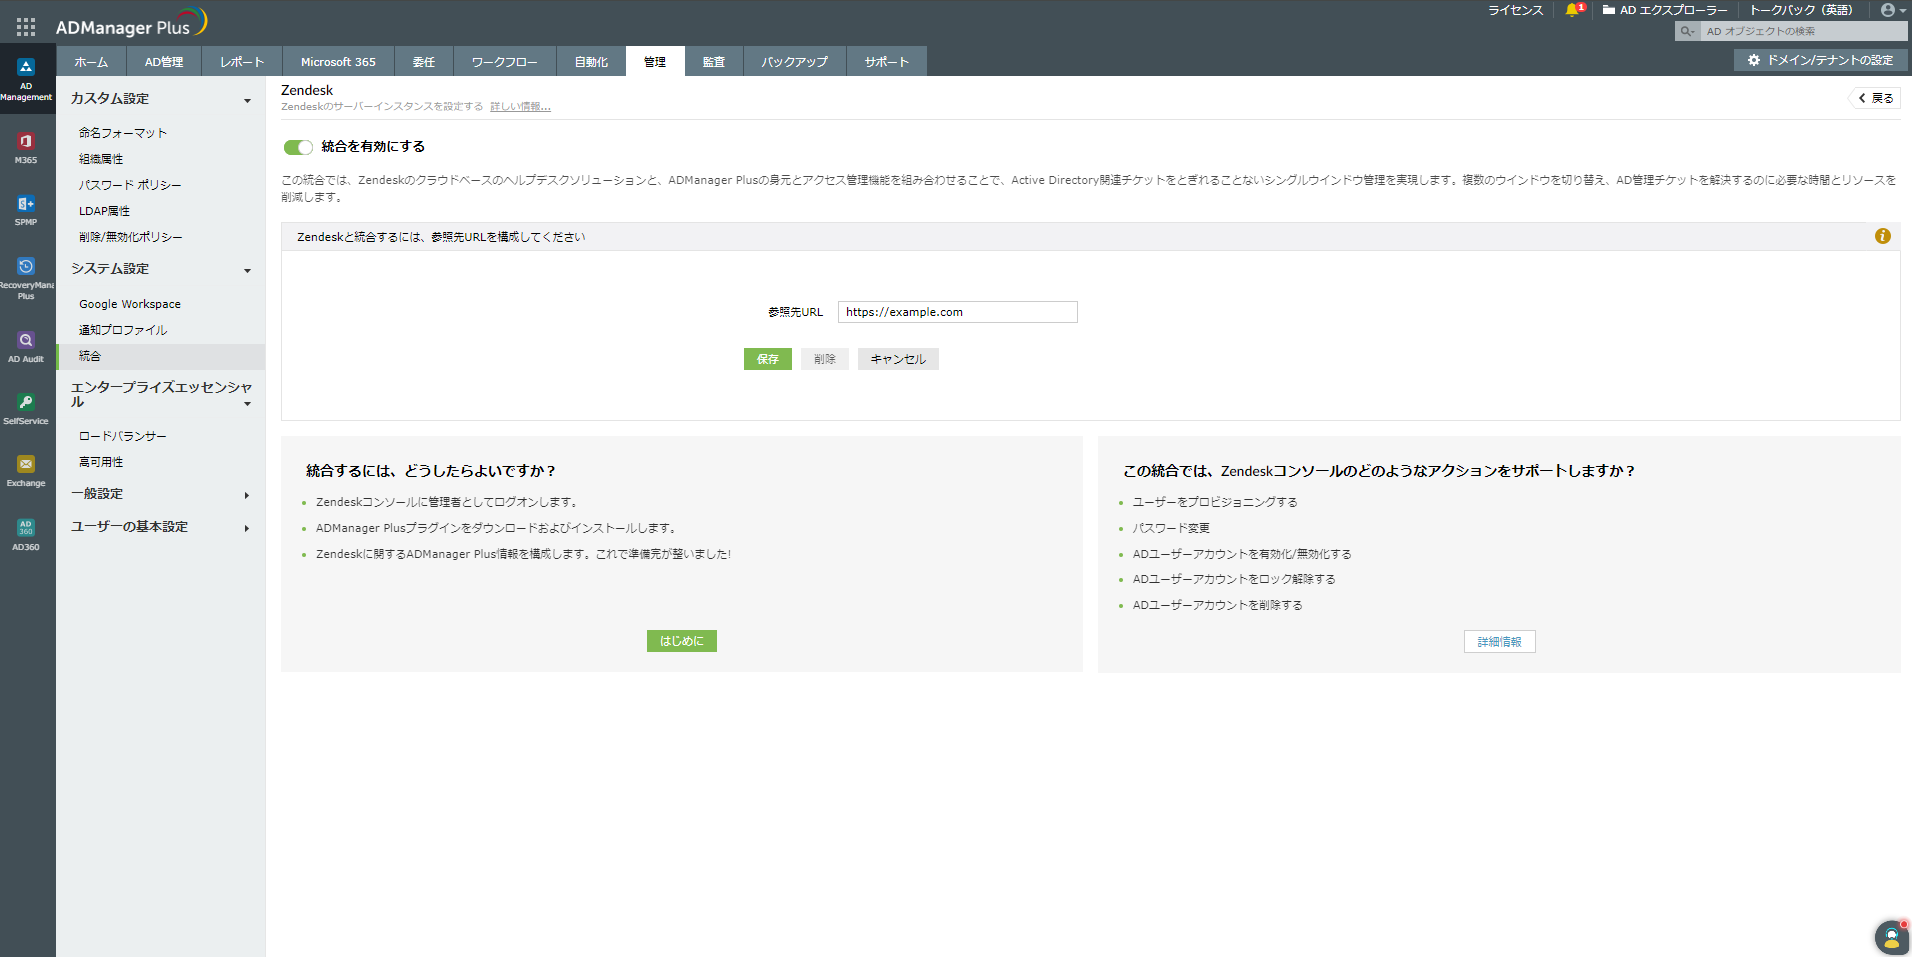The width and height of the screenshot is (1912, 957).
Task: Open 高可用性 in the sidebar
Action: 101,462
